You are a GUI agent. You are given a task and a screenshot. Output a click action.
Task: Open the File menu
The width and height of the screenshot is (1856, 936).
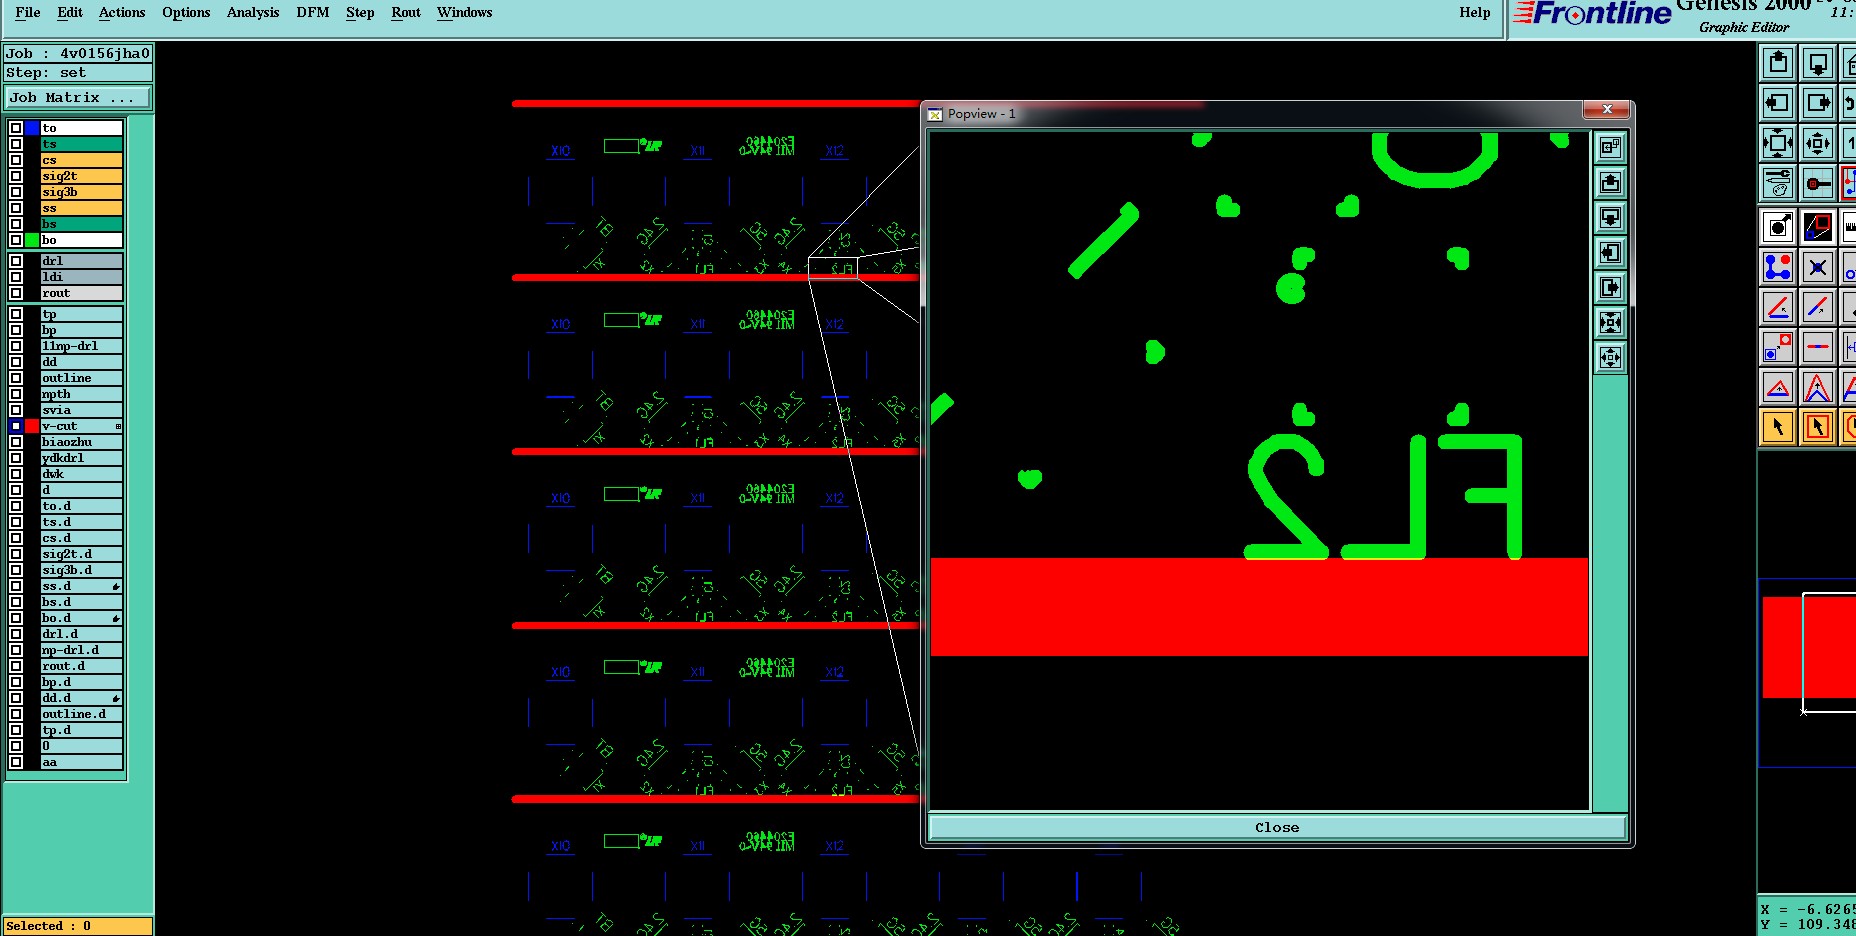point(28,12)
